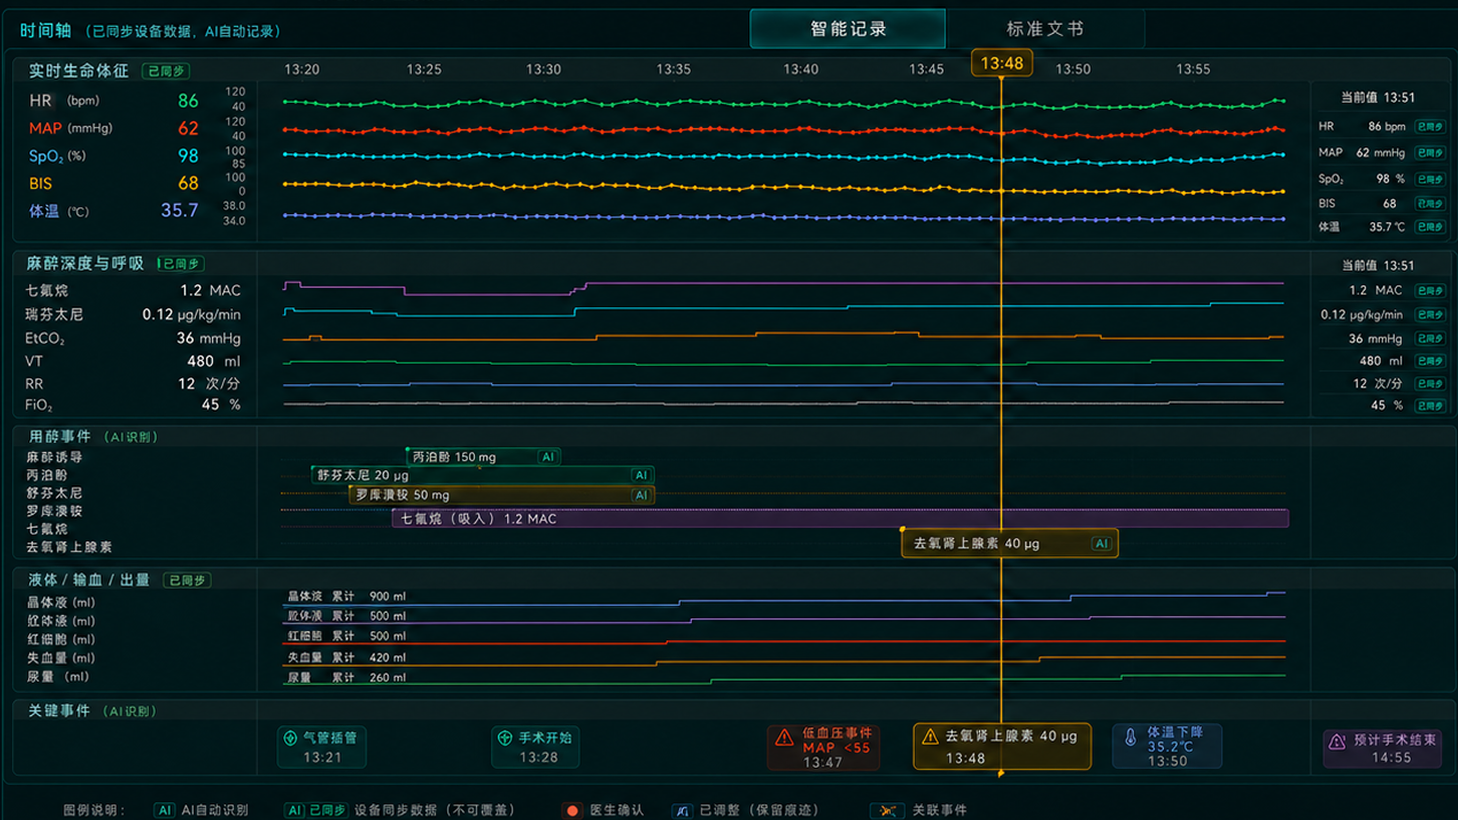The height and width of the screenshot is (820, 1458).
Task: Select the 七氟烷（吸入）1.2 MAC drug bar
Action: pyautogui.click(x=840, y=518)
